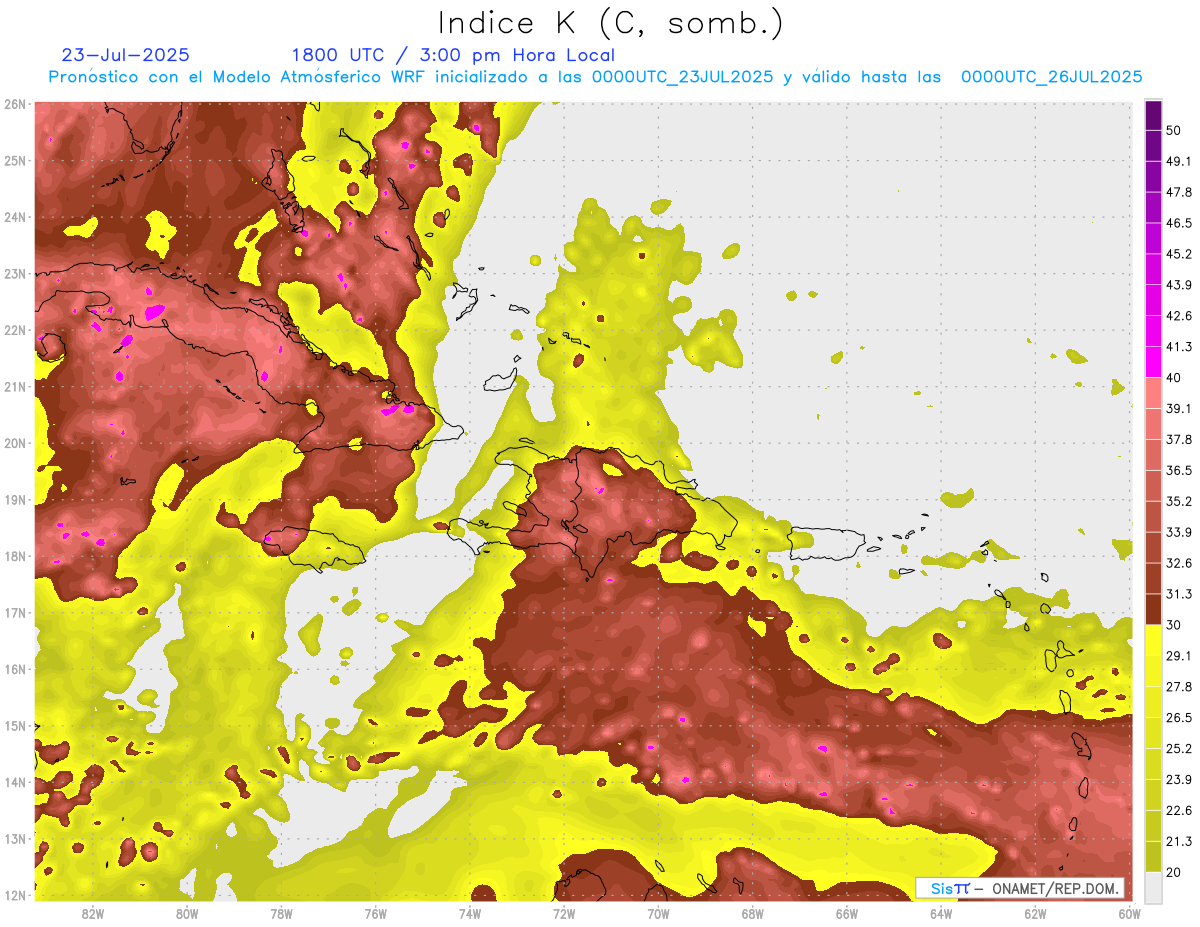Screen dimensions: 1200x927
Task: Click the color scale value "26.5"
Action: pyautogui.click(x=1179, y=717)
